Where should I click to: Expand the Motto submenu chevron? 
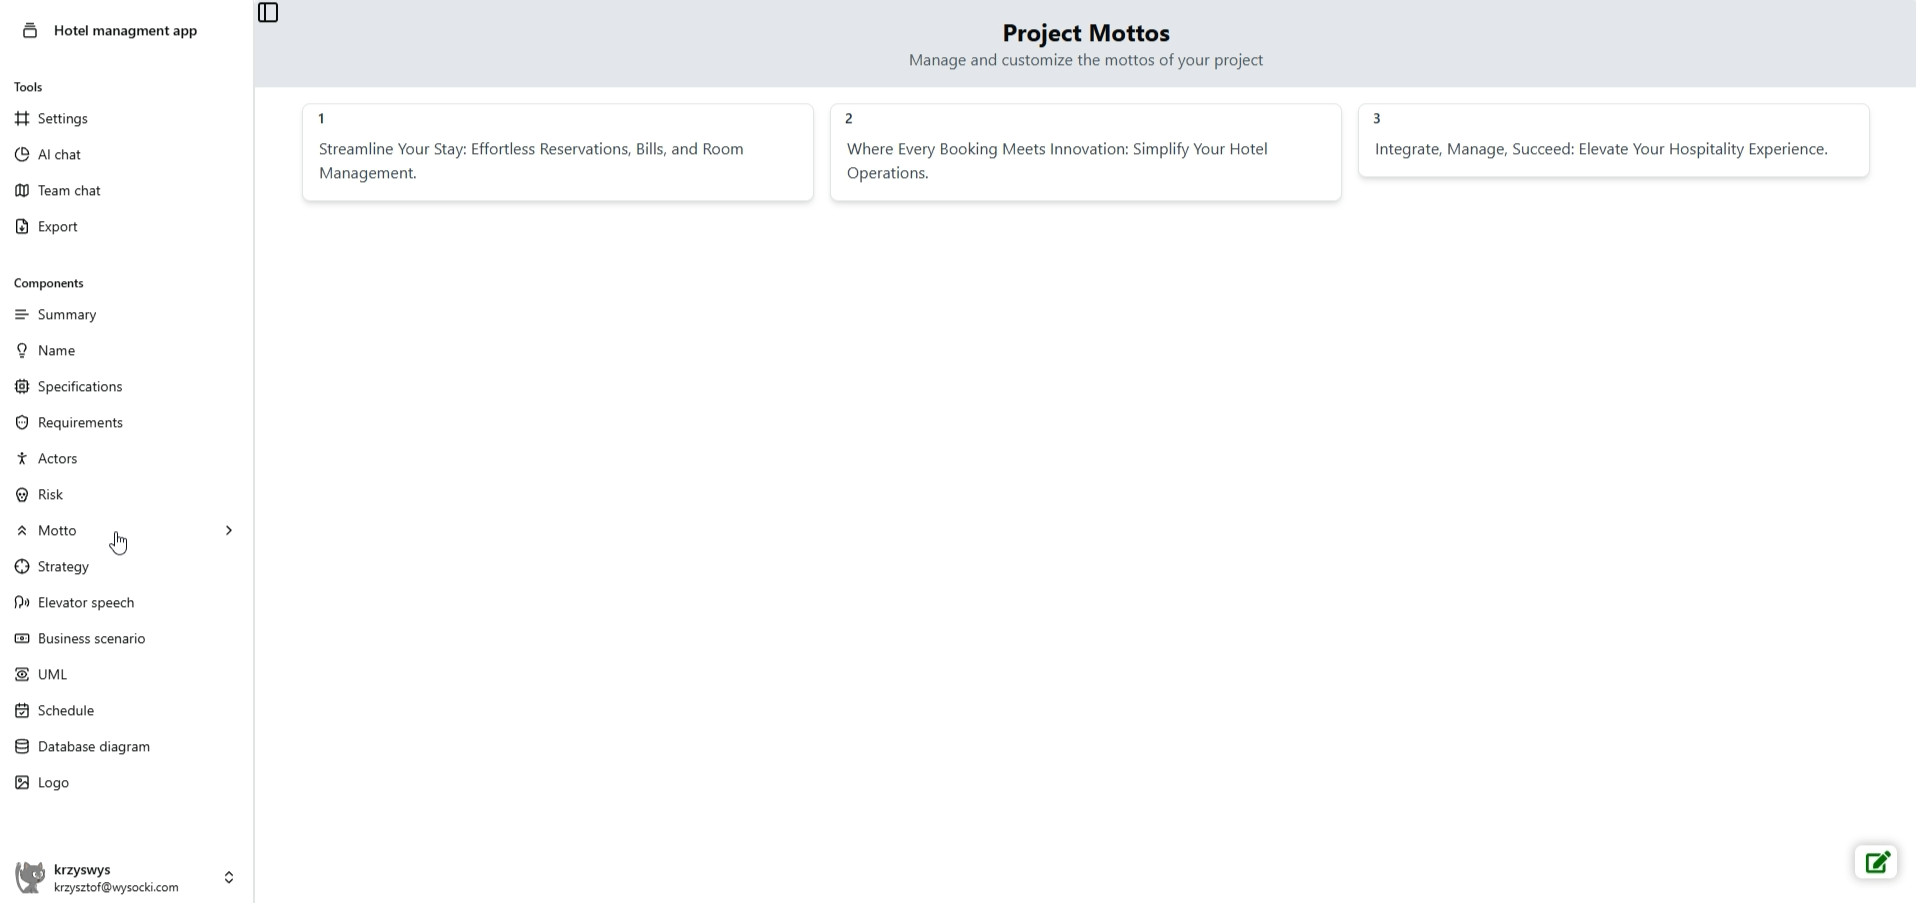[x=229, y=531]
